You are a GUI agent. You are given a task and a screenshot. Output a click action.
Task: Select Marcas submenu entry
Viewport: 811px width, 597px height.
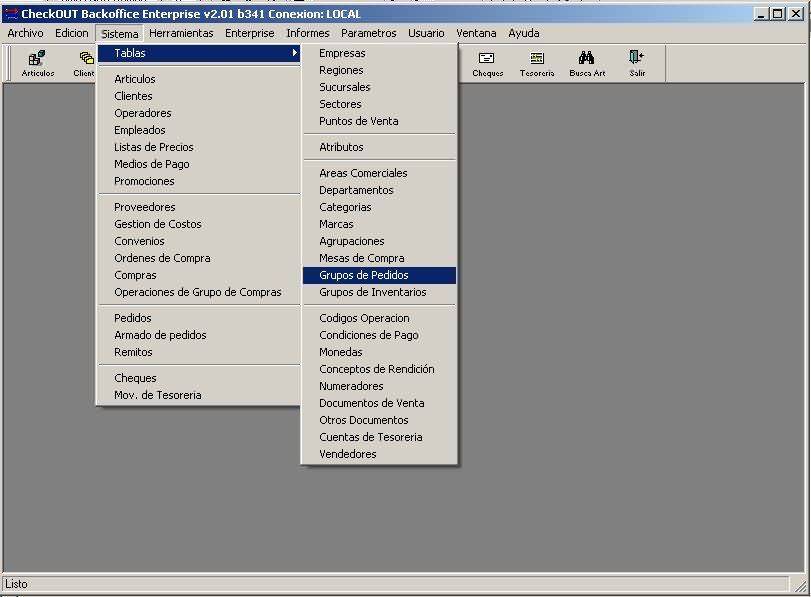tap(379, 224)
